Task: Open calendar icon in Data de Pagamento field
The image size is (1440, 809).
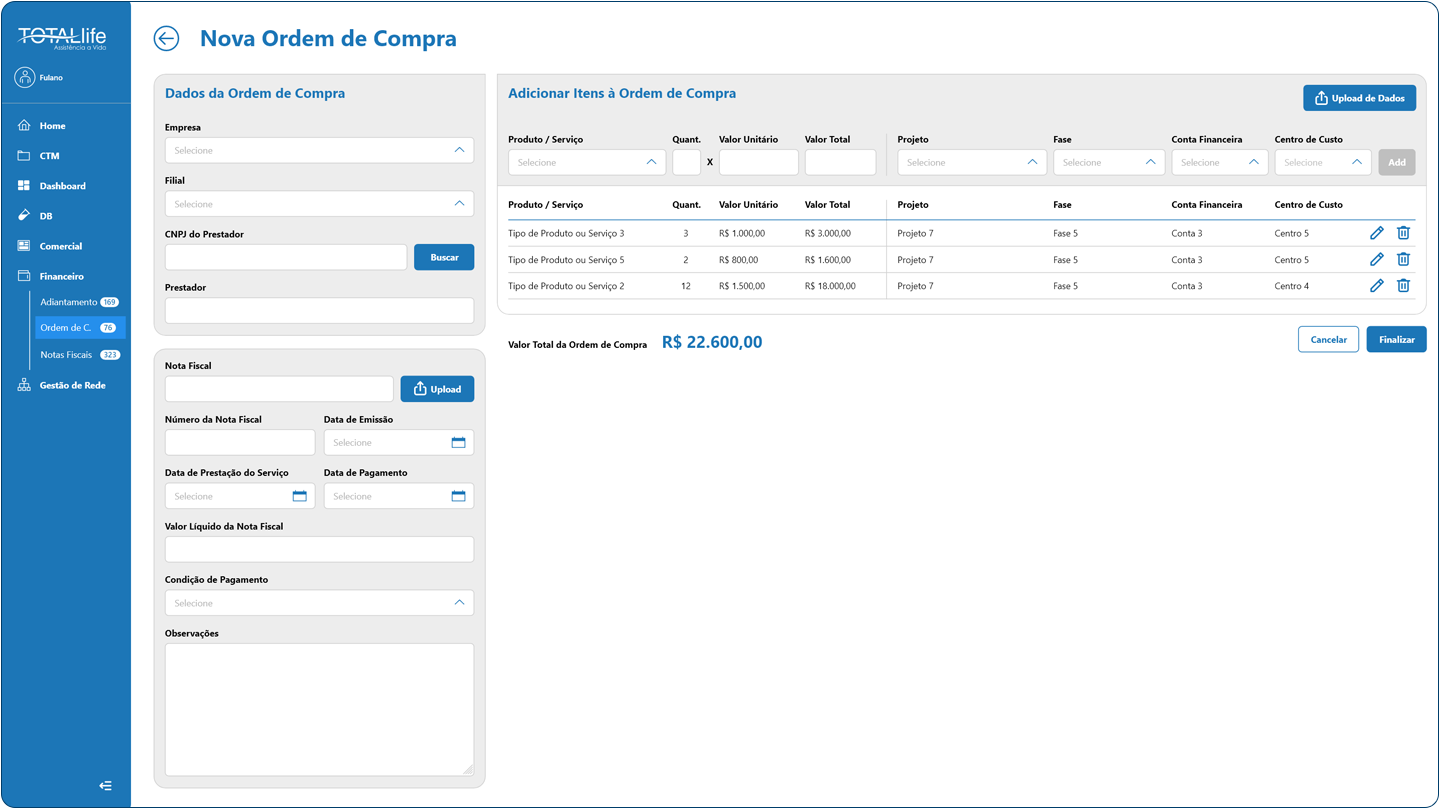Action: (458, 496)
